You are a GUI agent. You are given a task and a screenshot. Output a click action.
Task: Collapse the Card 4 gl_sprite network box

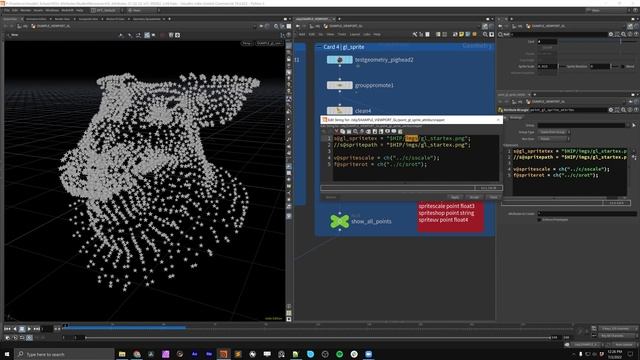(x=319, y=47)
